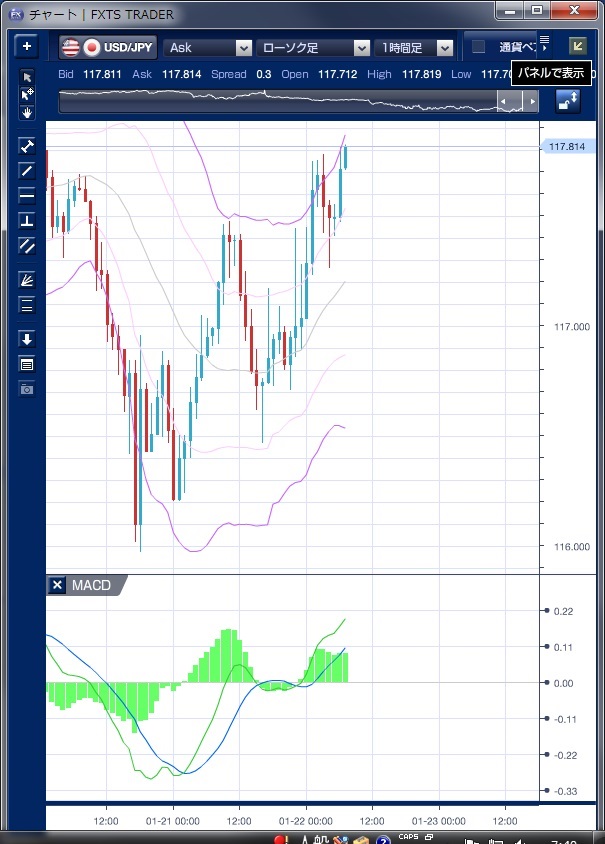This screenshot has height=844, width=605.
Task: Click the down arrow tool in sidebar
Action: [27, 339]
